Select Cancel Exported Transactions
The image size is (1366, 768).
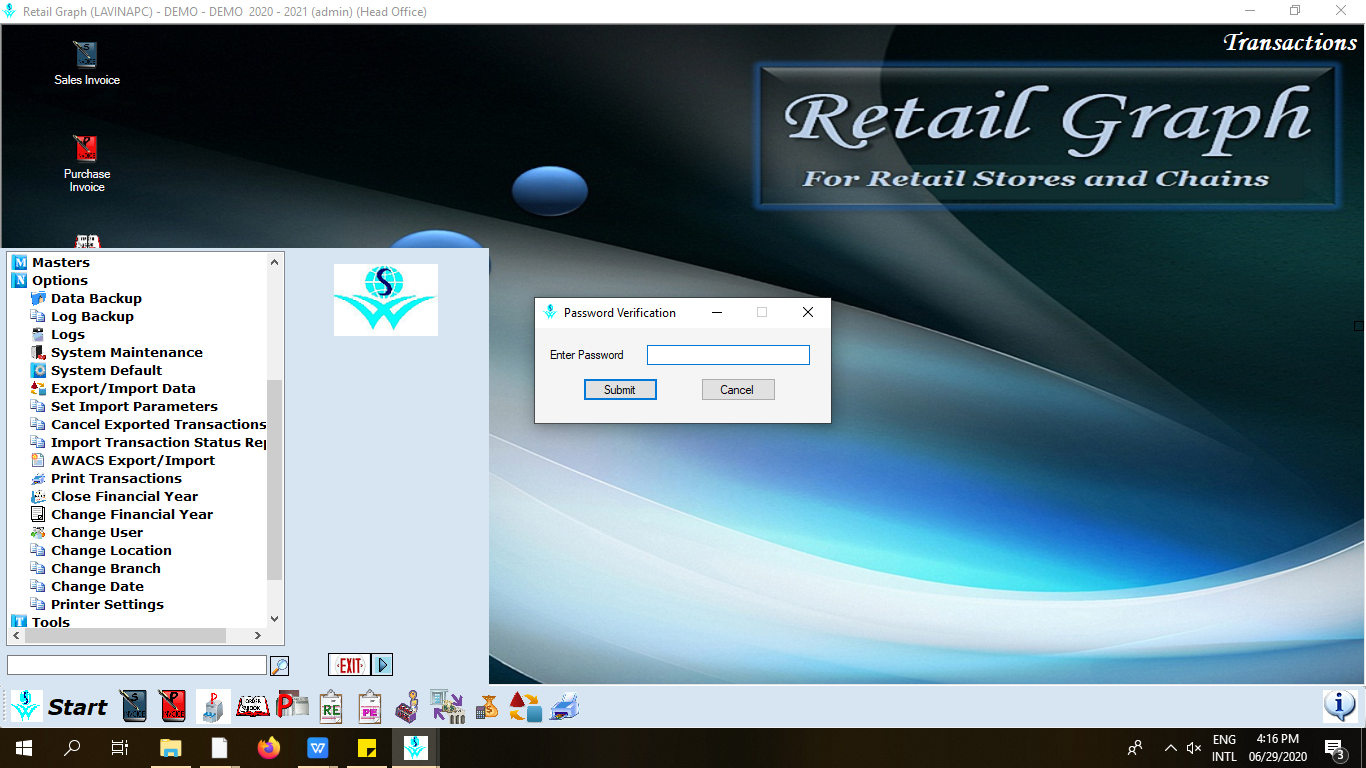158,424
